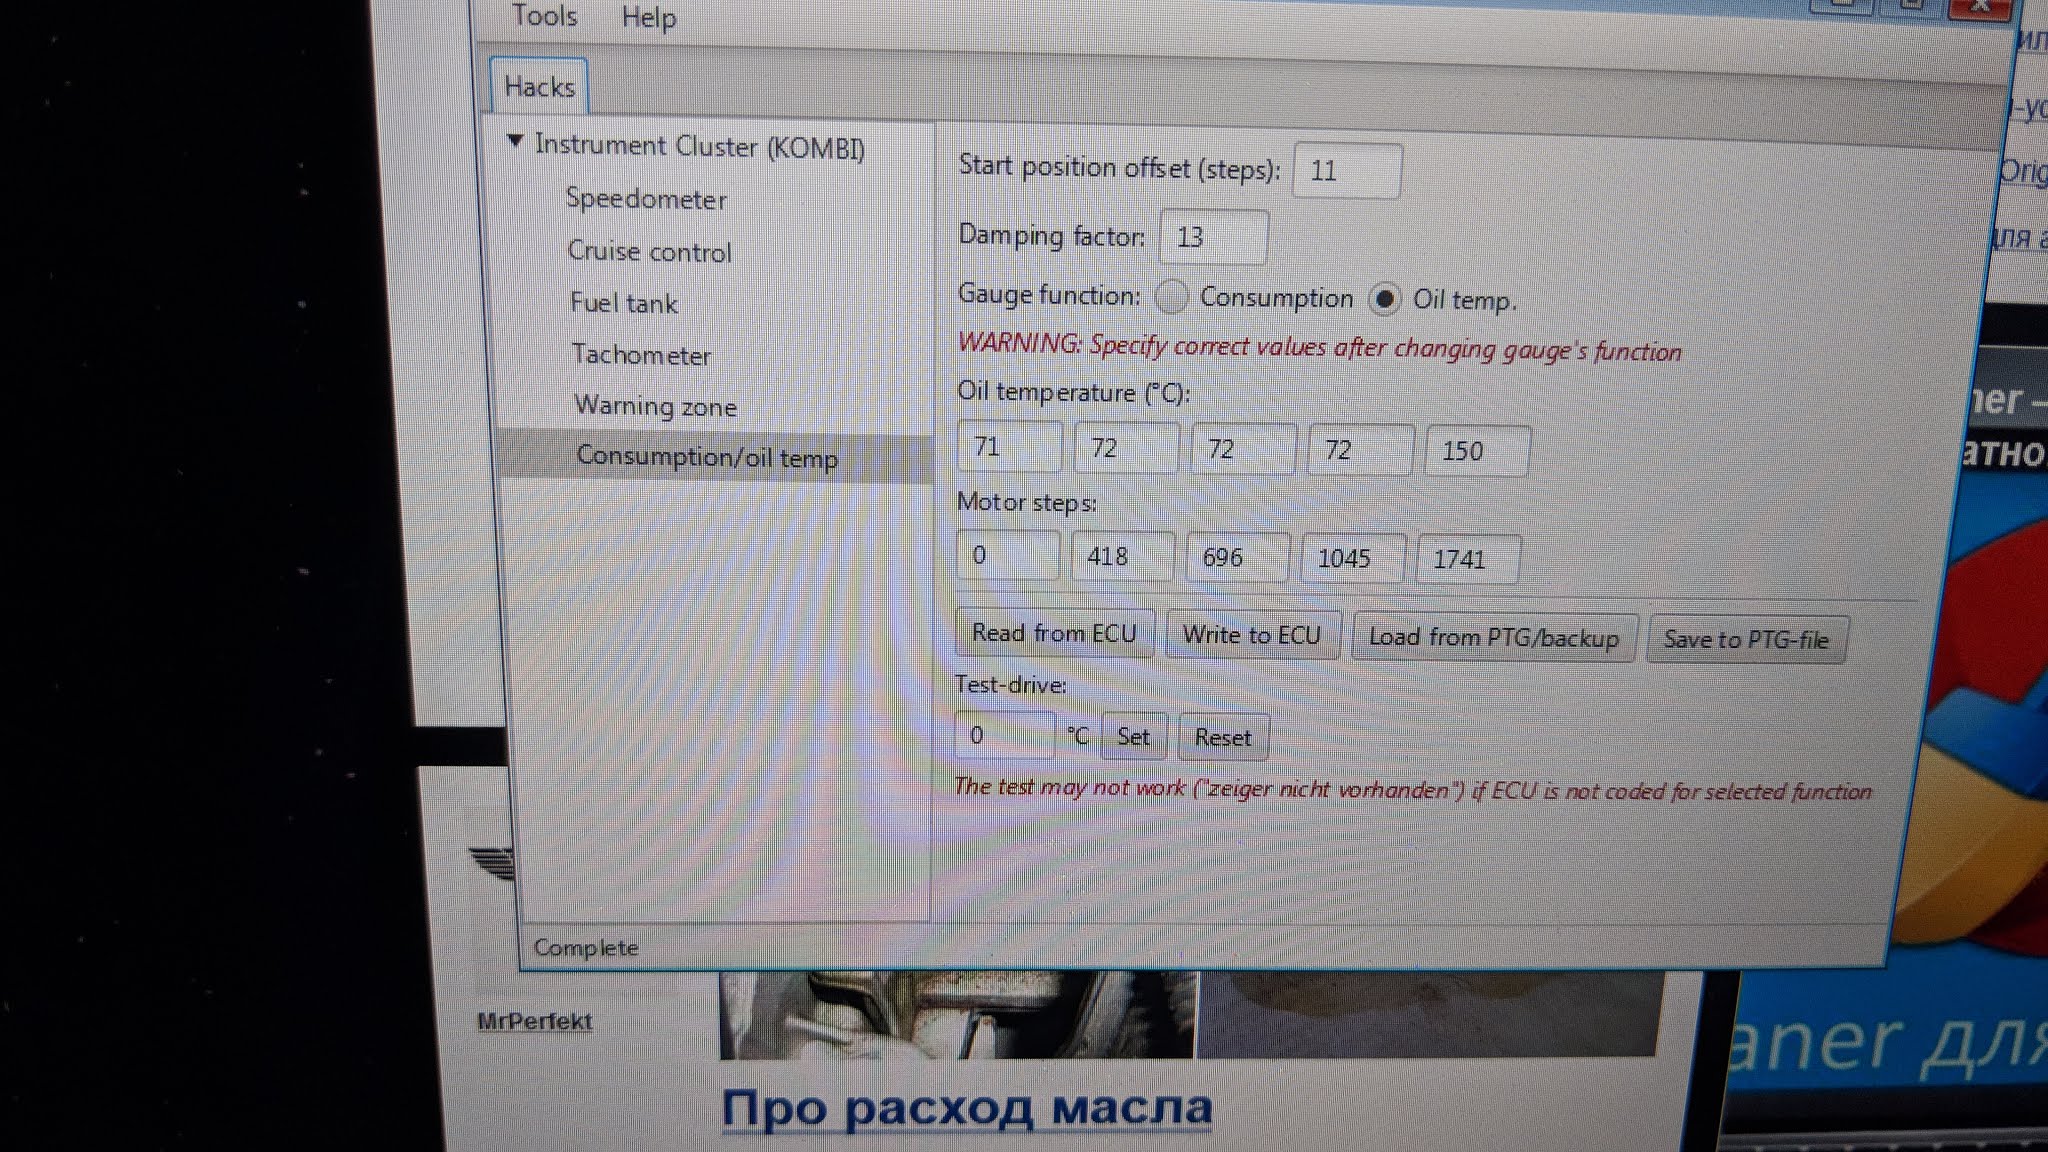Open the Про расход масла link

[967, 1108]
